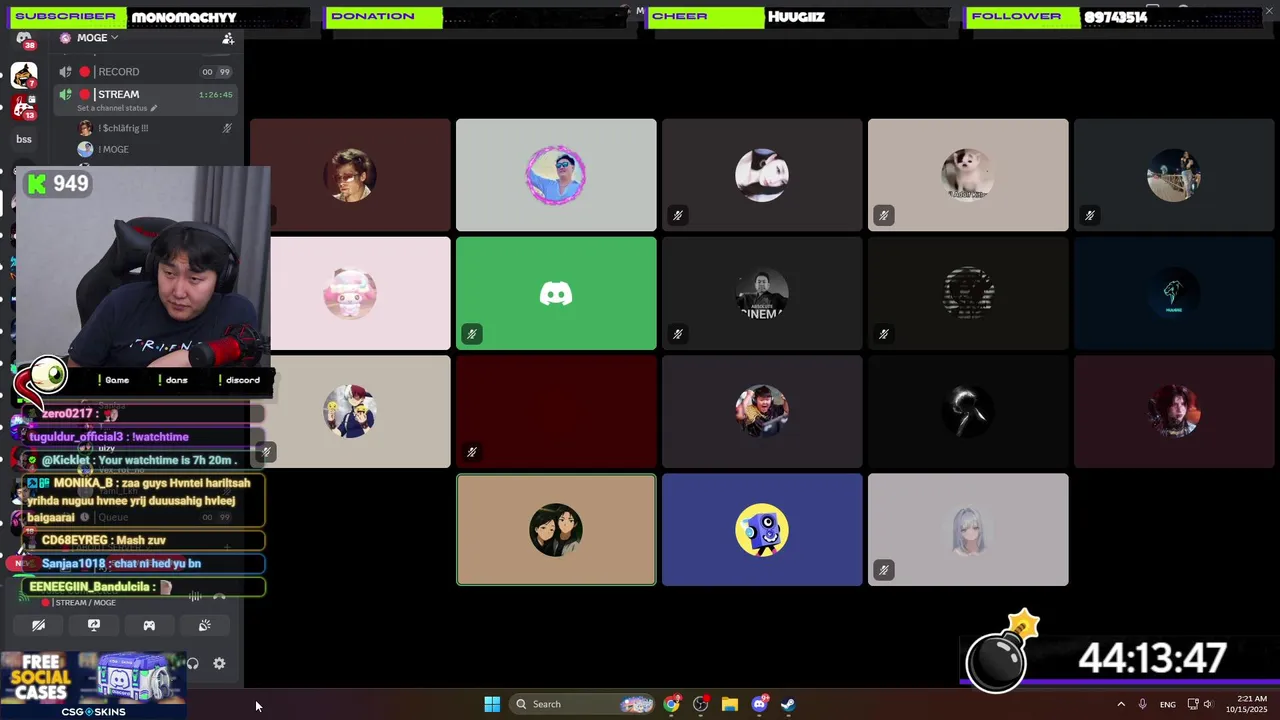
Task: Focus the tan speaking tile with two-person avatar
Action: click(556, 529)
